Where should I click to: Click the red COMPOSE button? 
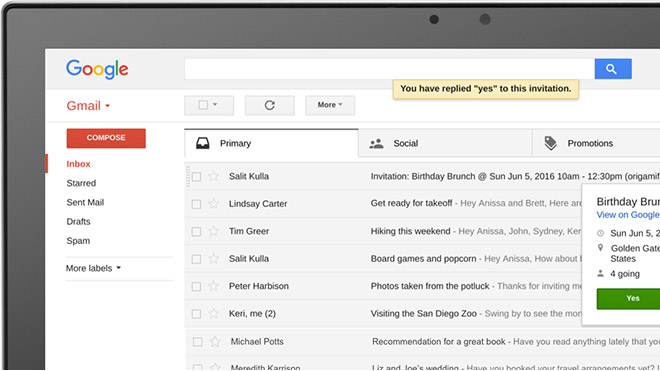pyautogui.click(x=106, y=138)
